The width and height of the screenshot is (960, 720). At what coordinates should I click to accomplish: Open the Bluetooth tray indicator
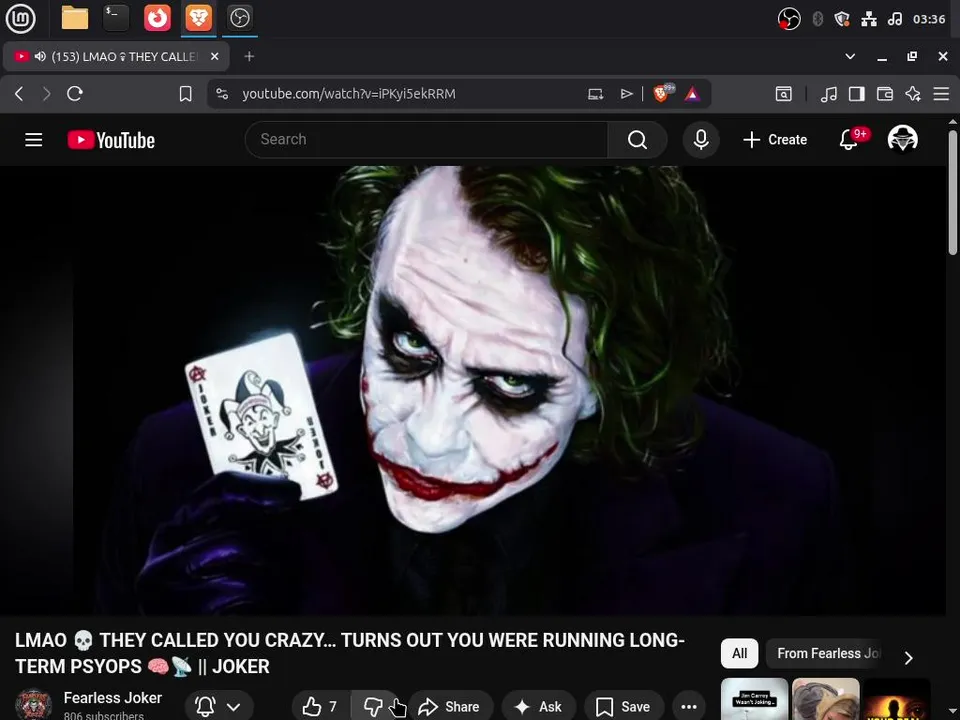click(817, 19)
